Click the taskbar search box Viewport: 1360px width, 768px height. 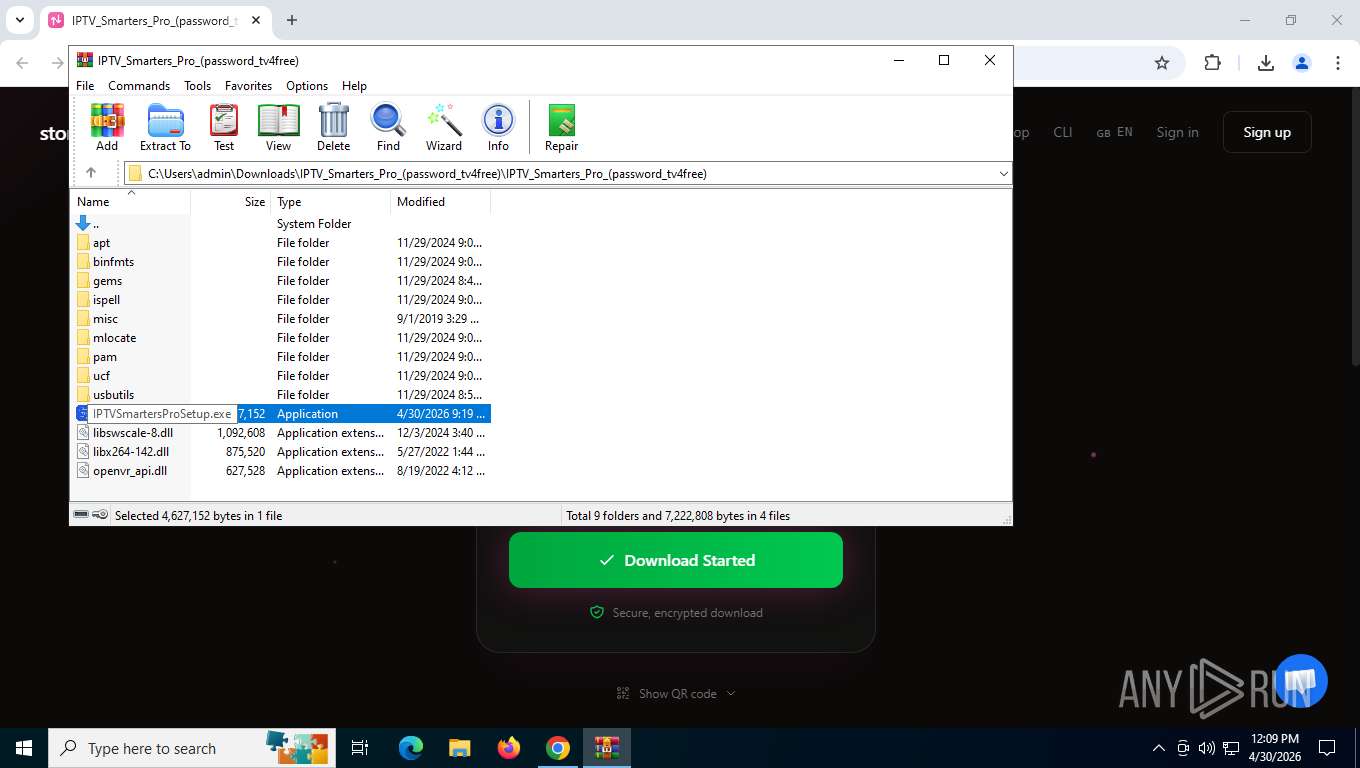pos(192,748)
